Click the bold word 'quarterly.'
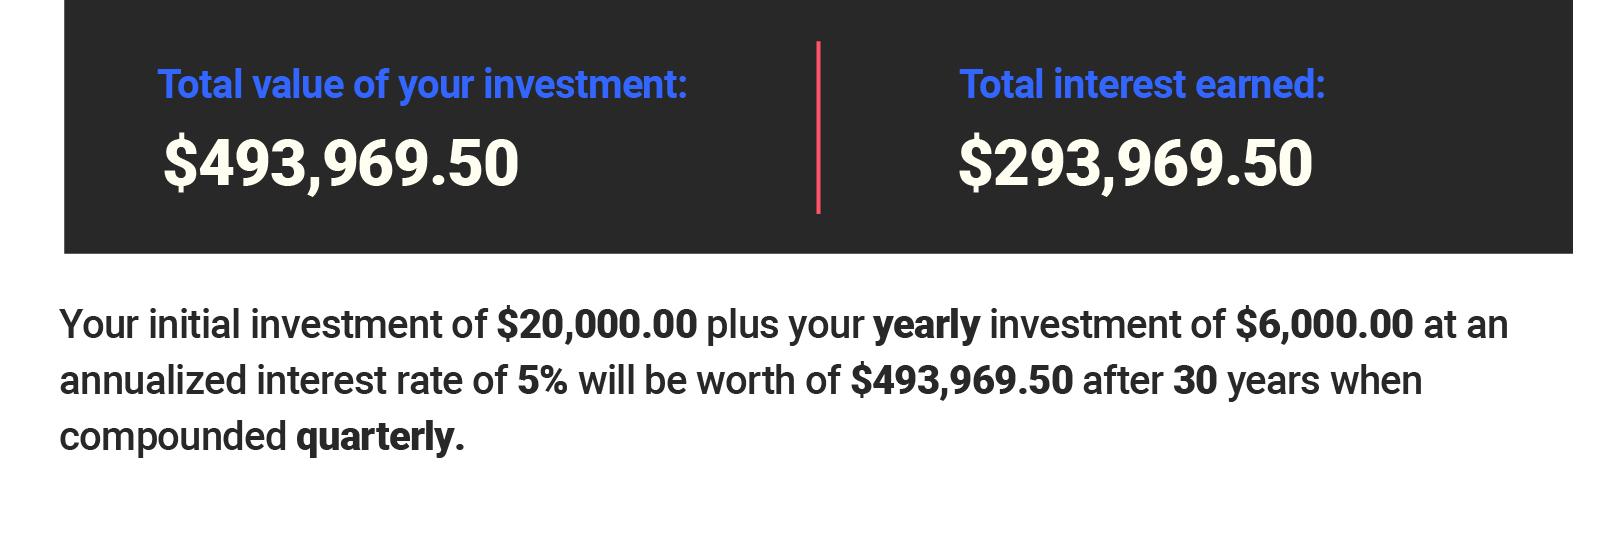 [381, 438]
